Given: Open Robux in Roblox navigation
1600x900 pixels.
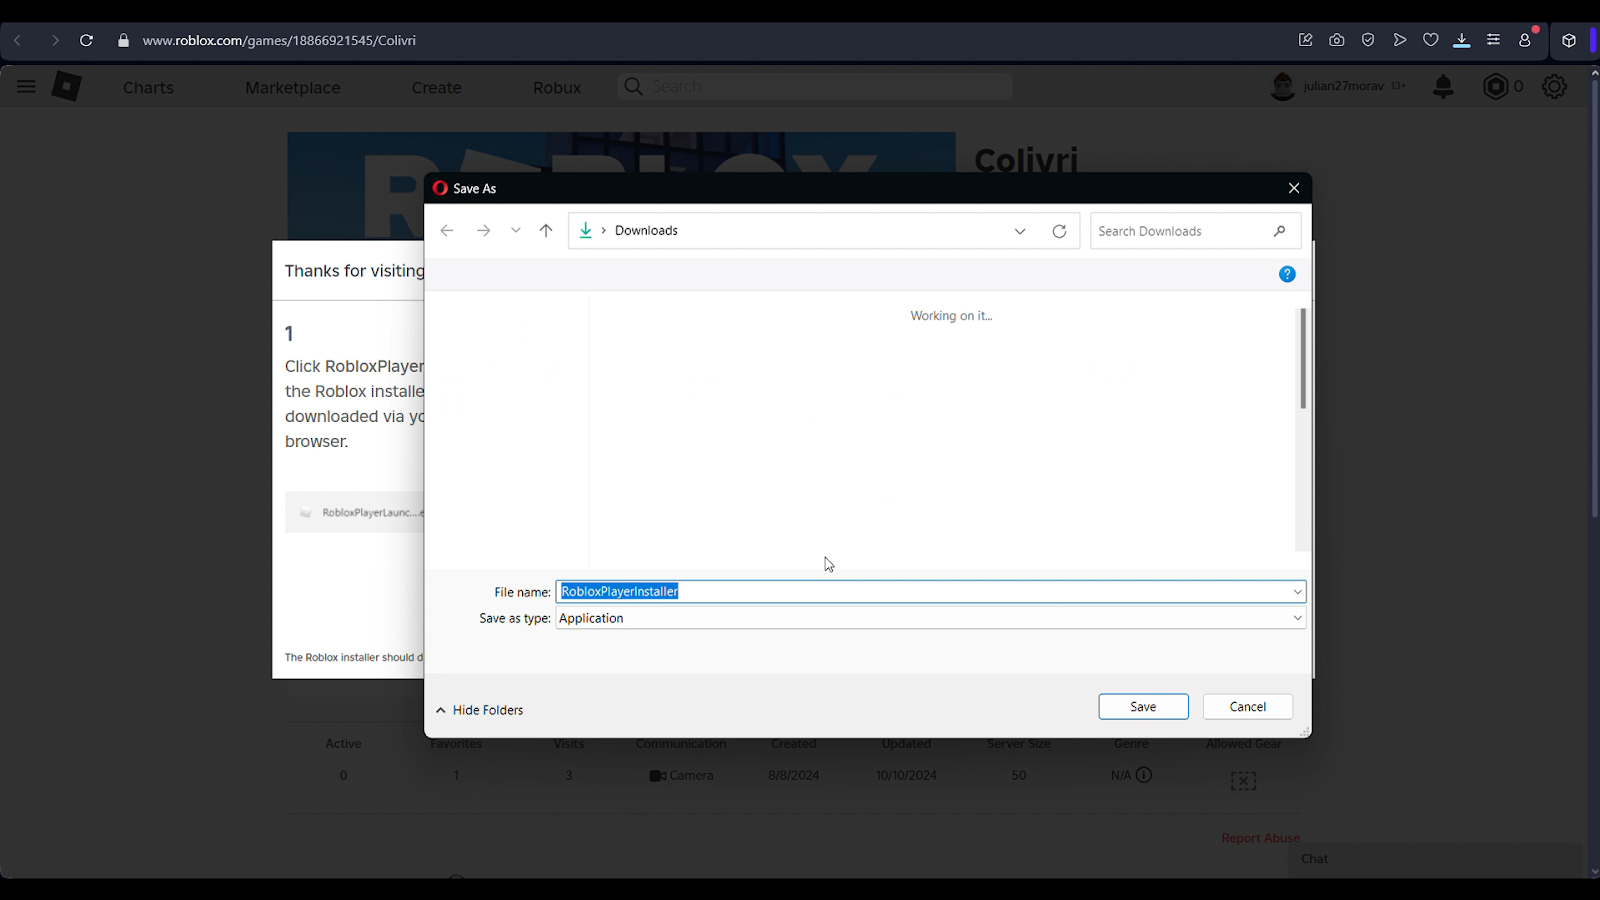Looking at the screenshot, I should 557,88.
